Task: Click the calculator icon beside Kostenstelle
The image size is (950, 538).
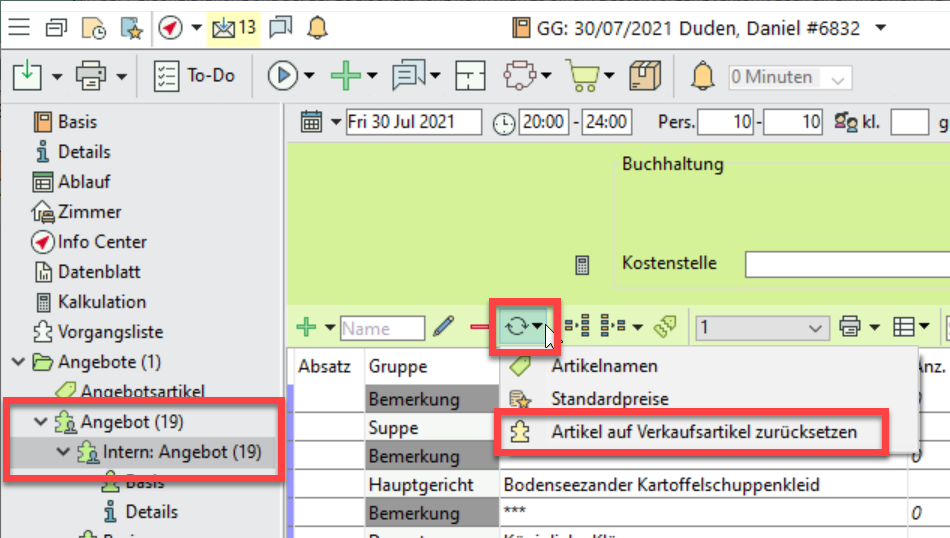Action: (582, 265)
